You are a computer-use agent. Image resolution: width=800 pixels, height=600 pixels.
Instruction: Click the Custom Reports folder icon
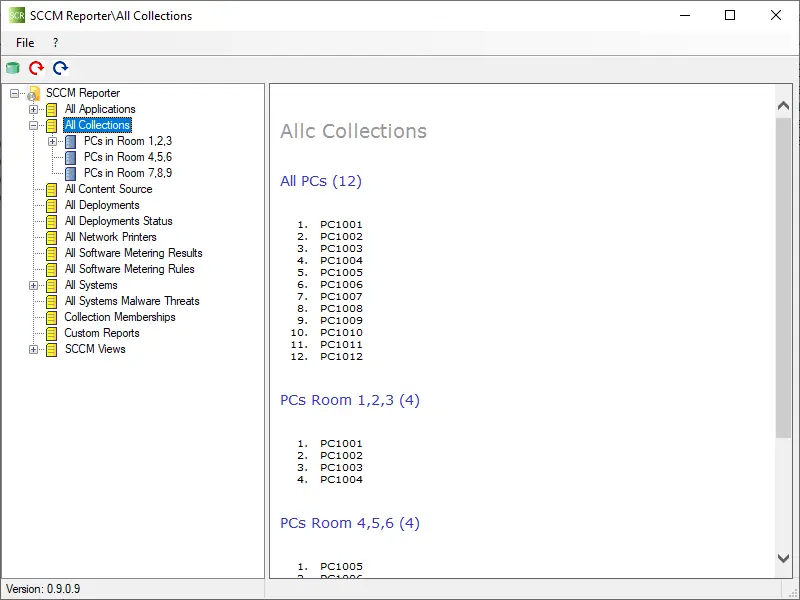click(x=52, y=334)
